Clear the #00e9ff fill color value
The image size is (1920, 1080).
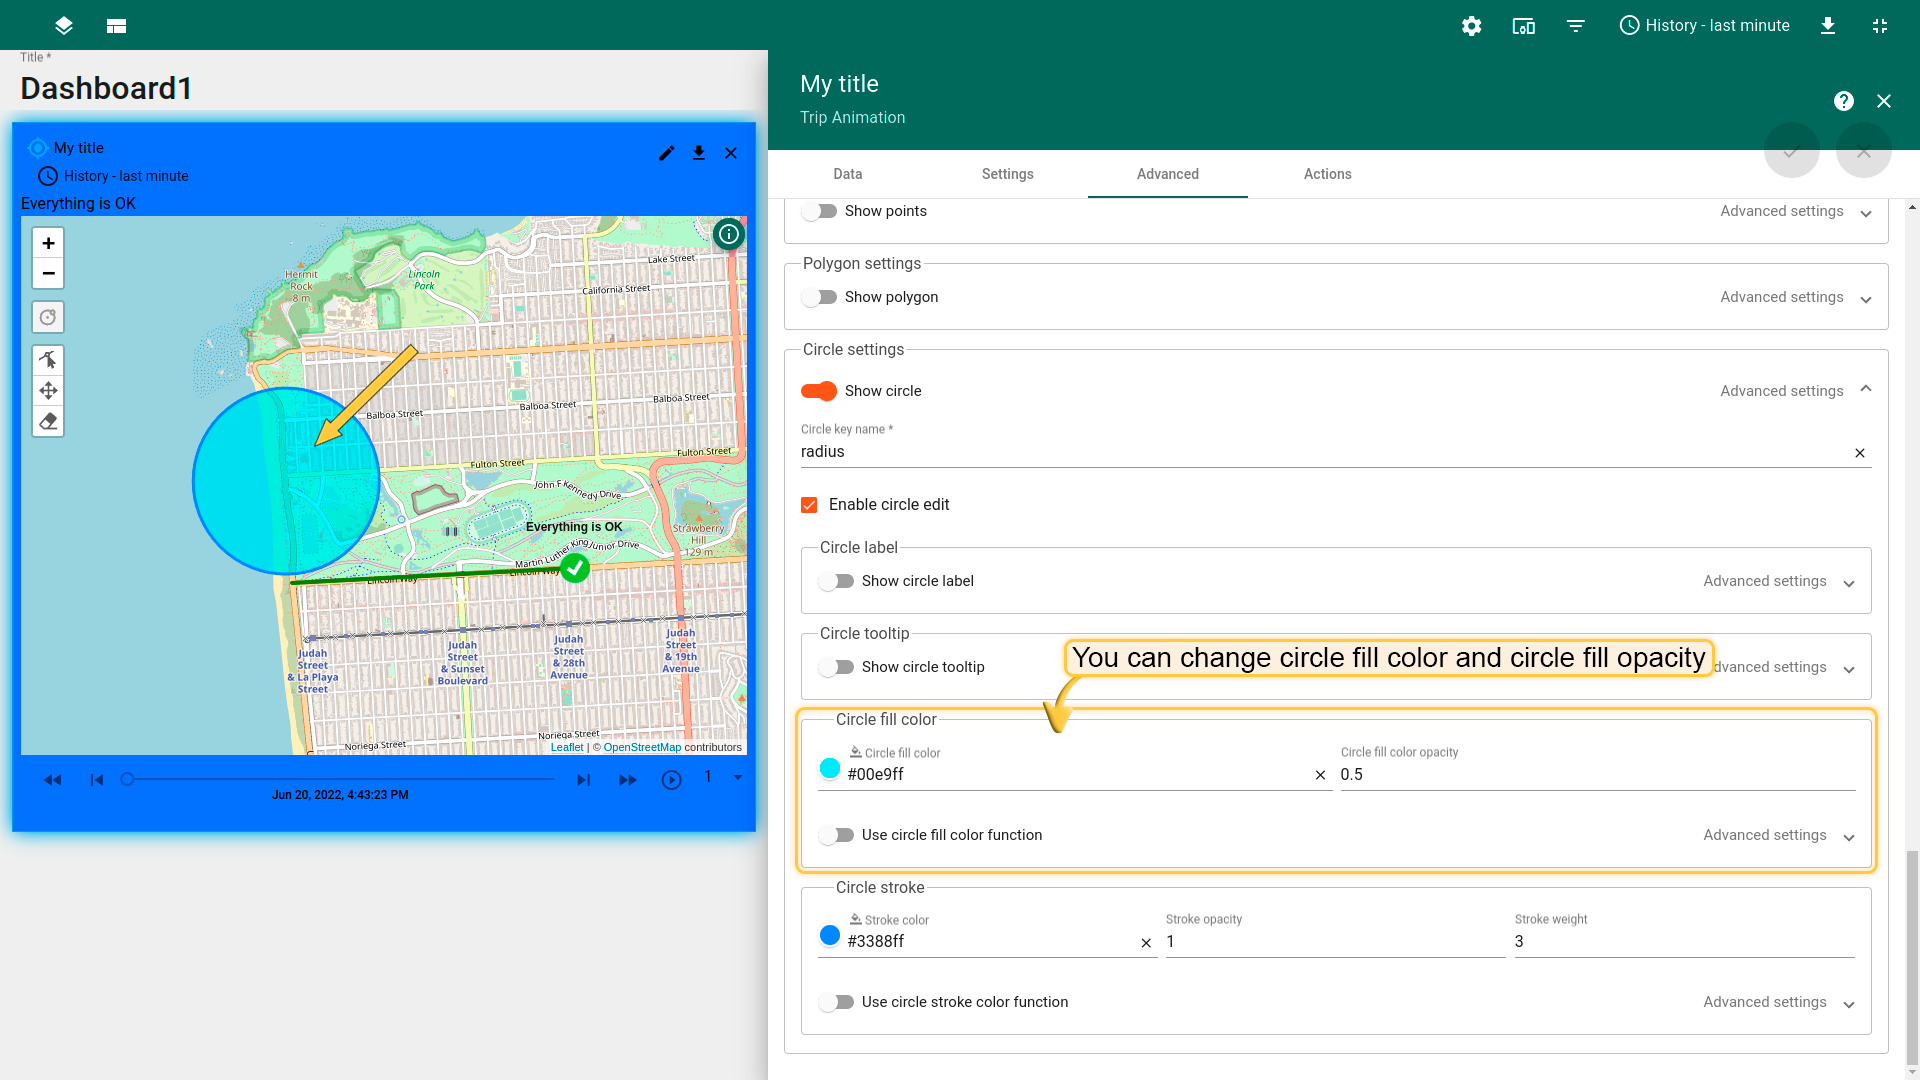pyautogui.click(x=1320, y=775)
